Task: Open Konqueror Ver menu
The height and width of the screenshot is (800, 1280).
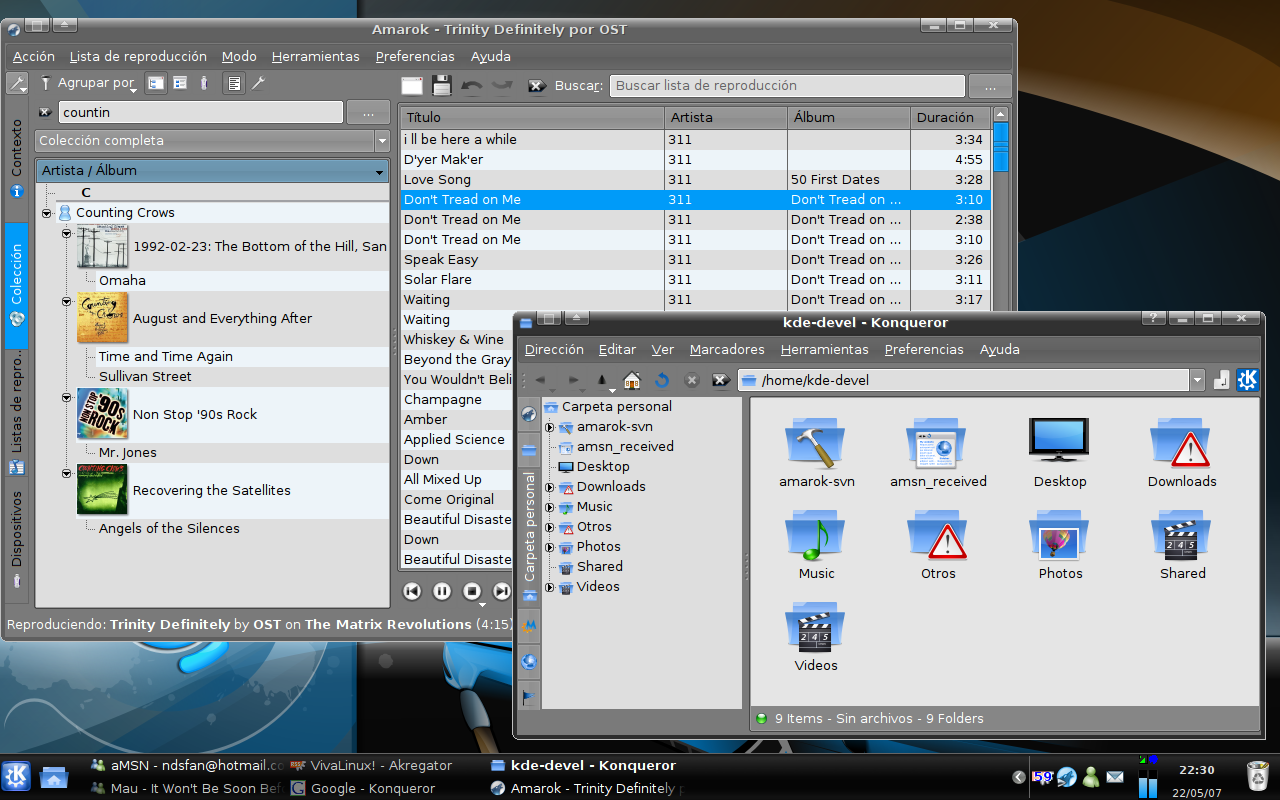Action: (x=662, y=350)
